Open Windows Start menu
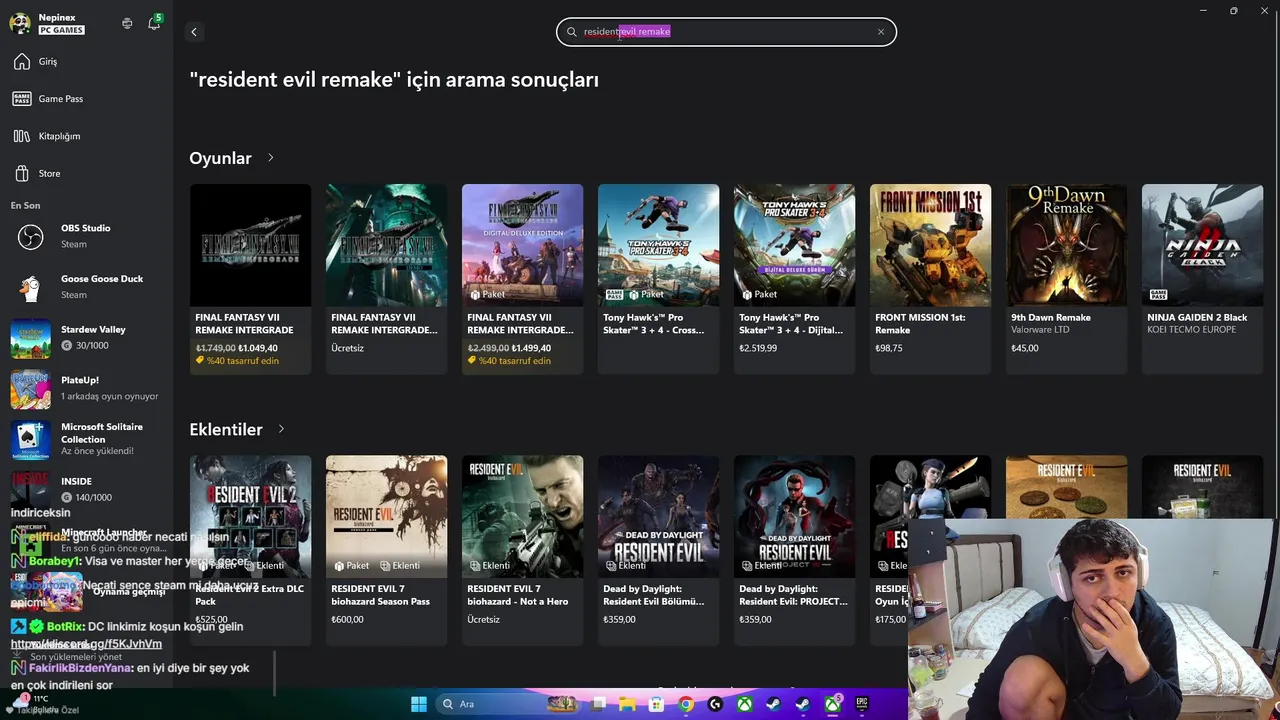Image resolution: width=1280 pixels, height=720 pixels. 419,704
